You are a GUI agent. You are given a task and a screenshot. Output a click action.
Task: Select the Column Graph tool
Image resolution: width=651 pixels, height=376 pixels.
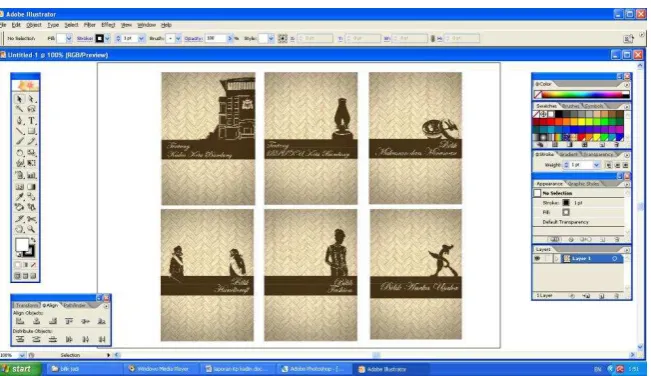click(32, 175)
